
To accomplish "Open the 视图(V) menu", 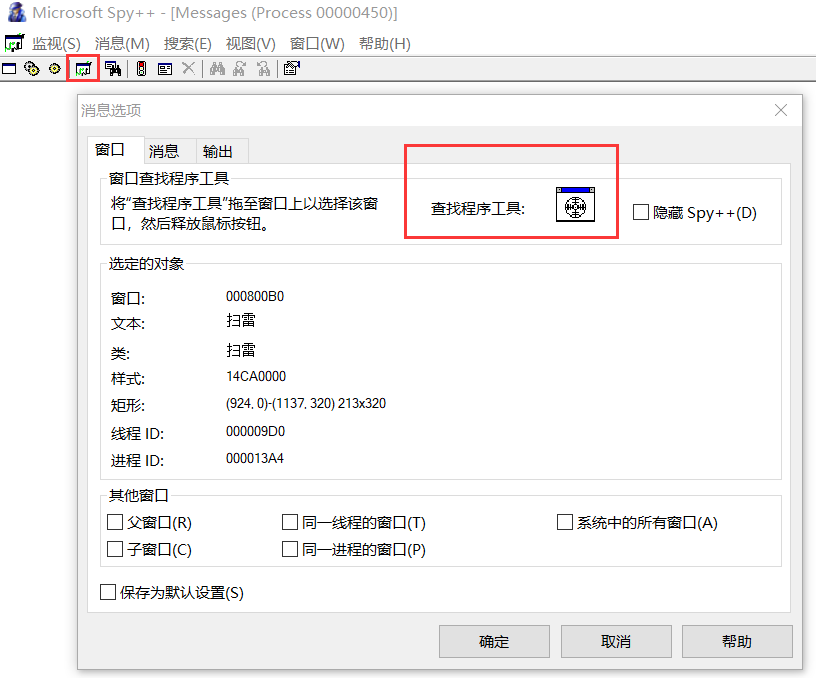I will [x=250, y=44].
